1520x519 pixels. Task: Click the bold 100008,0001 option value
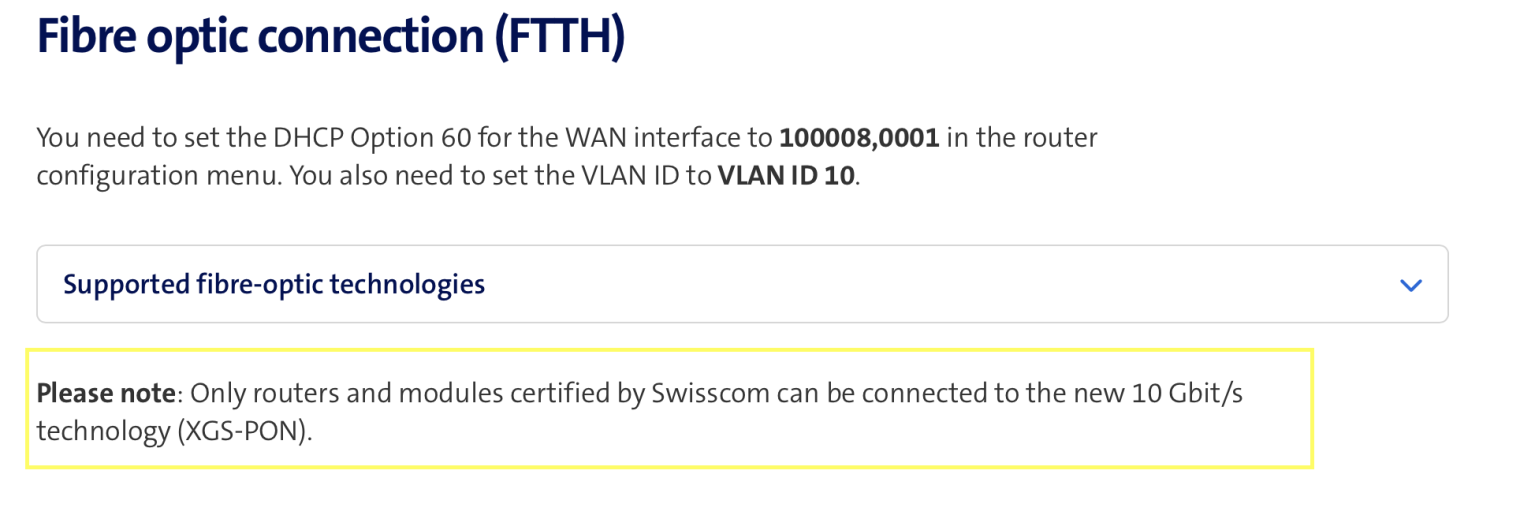point(859,138)
